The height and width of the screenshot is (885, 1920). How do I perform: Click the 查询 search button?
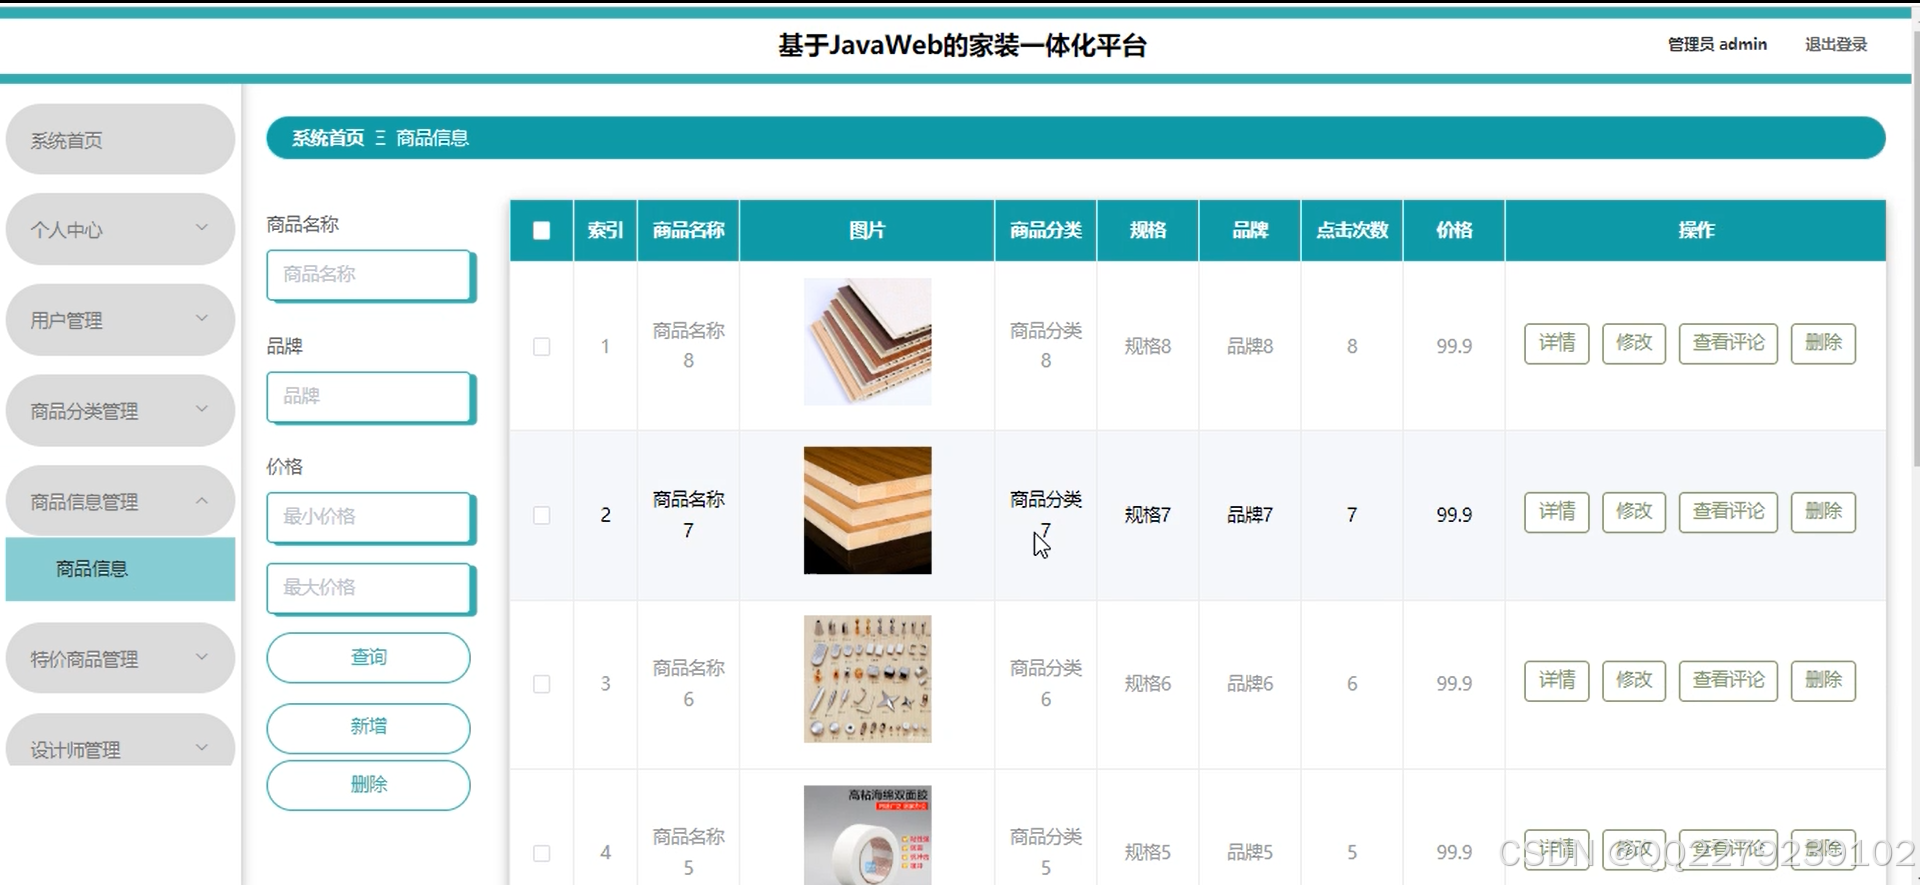coord(368,657)
